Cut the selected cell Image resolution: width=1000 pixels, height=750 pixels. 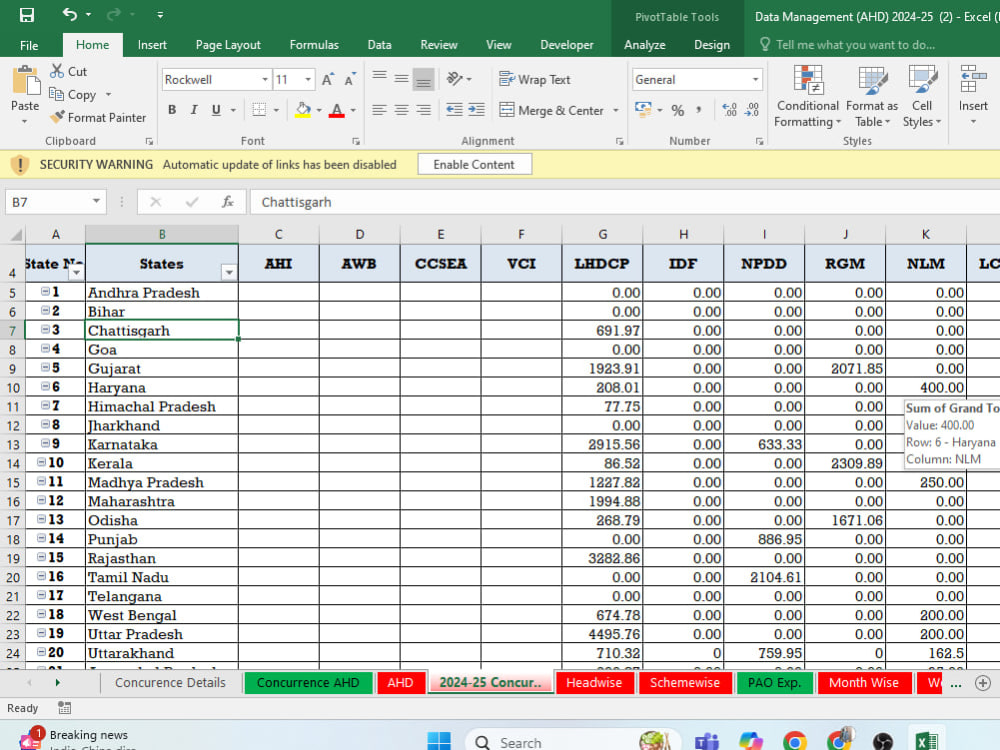coord(69,71)
